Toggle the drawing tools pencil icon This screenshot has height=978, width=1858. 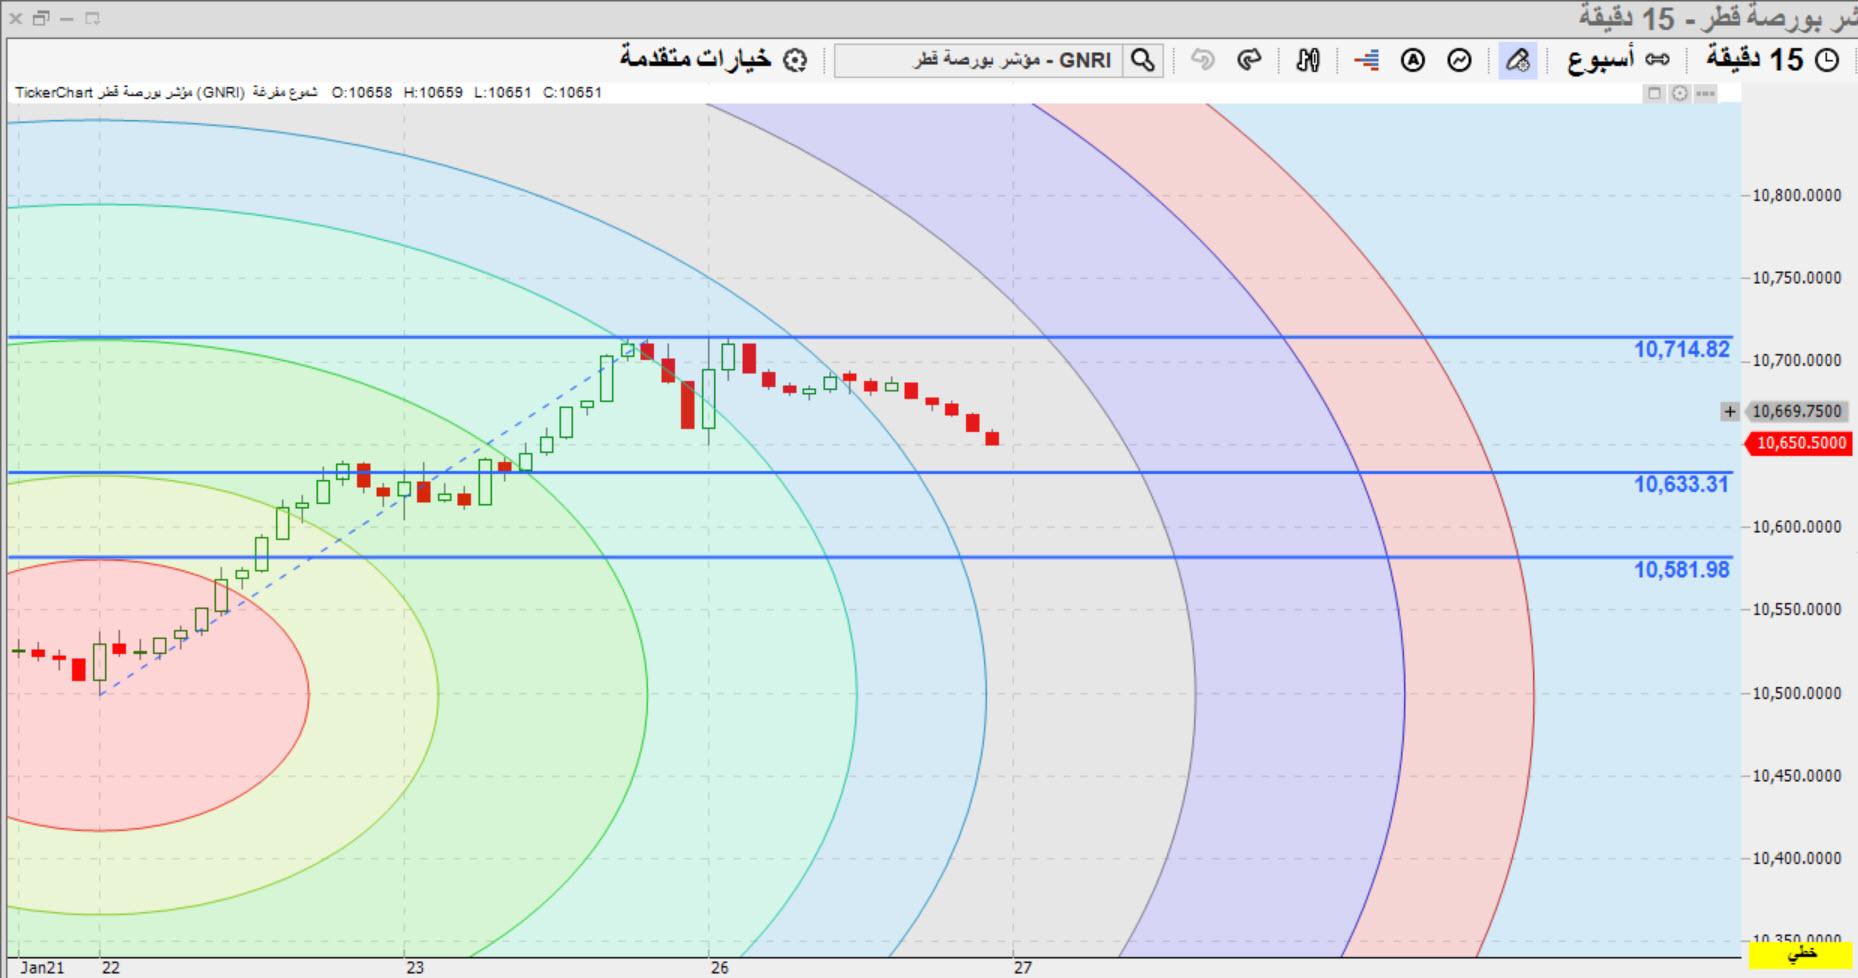(x=1517, y=61)
